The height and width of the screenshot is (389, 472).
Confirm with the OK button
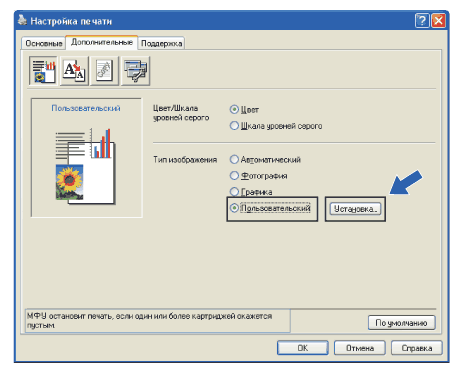click(303, 348)
